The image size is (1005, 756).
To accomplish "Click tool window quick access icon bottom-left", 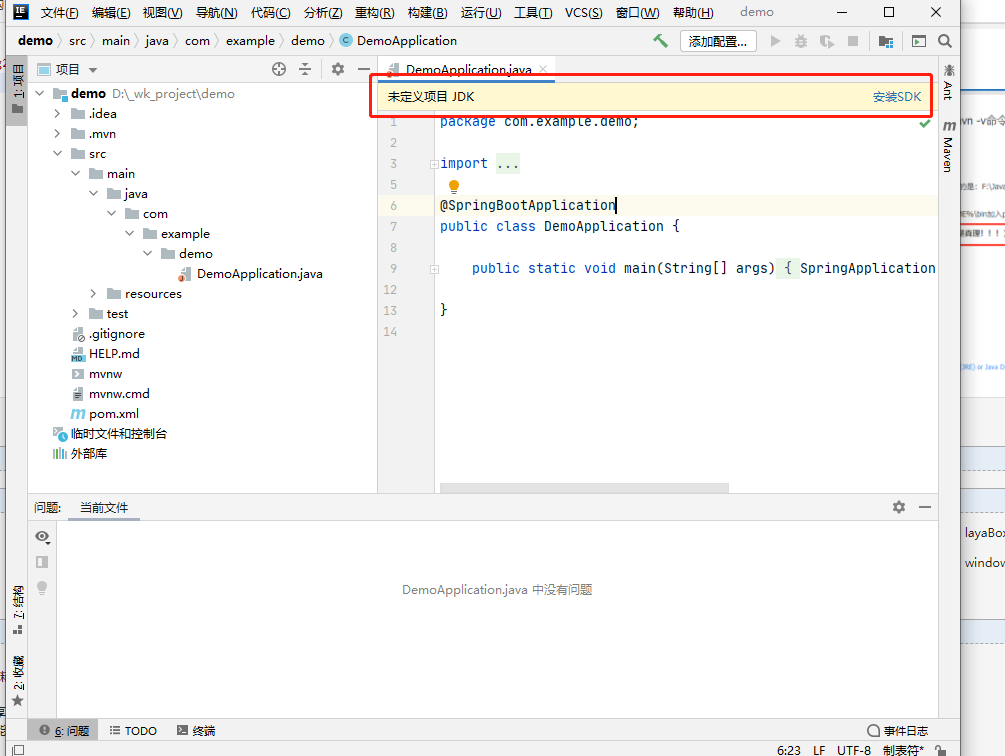I will click(19, 750).
